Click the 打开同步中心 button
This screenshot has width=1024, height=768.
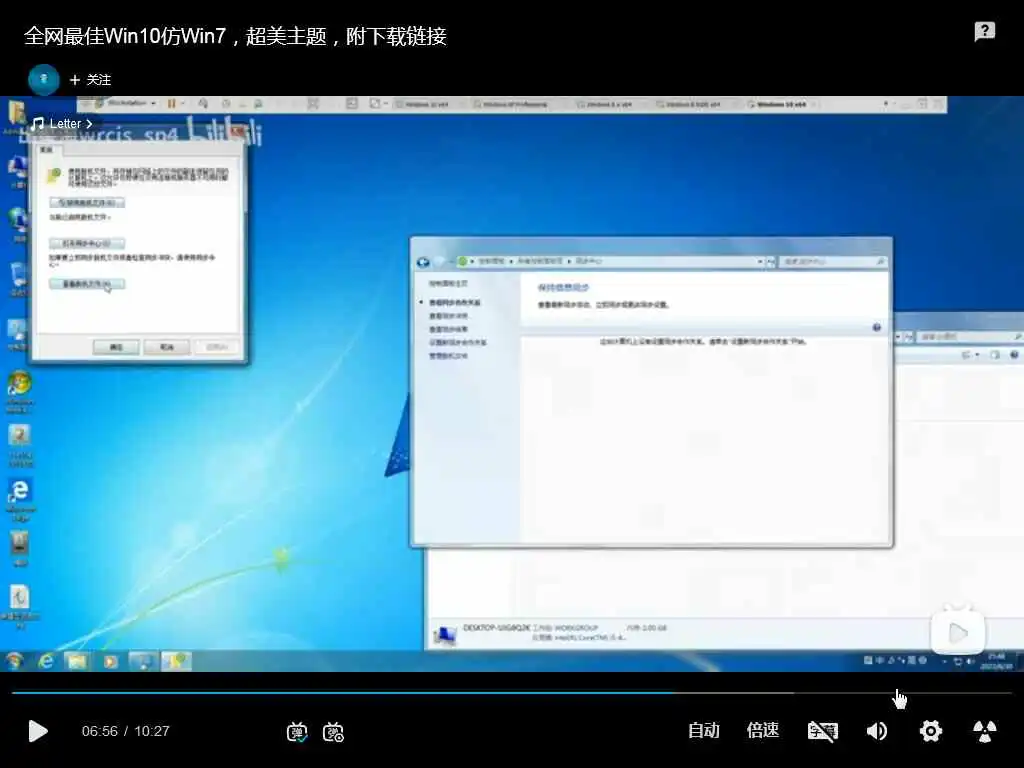[x=87, y=243]
